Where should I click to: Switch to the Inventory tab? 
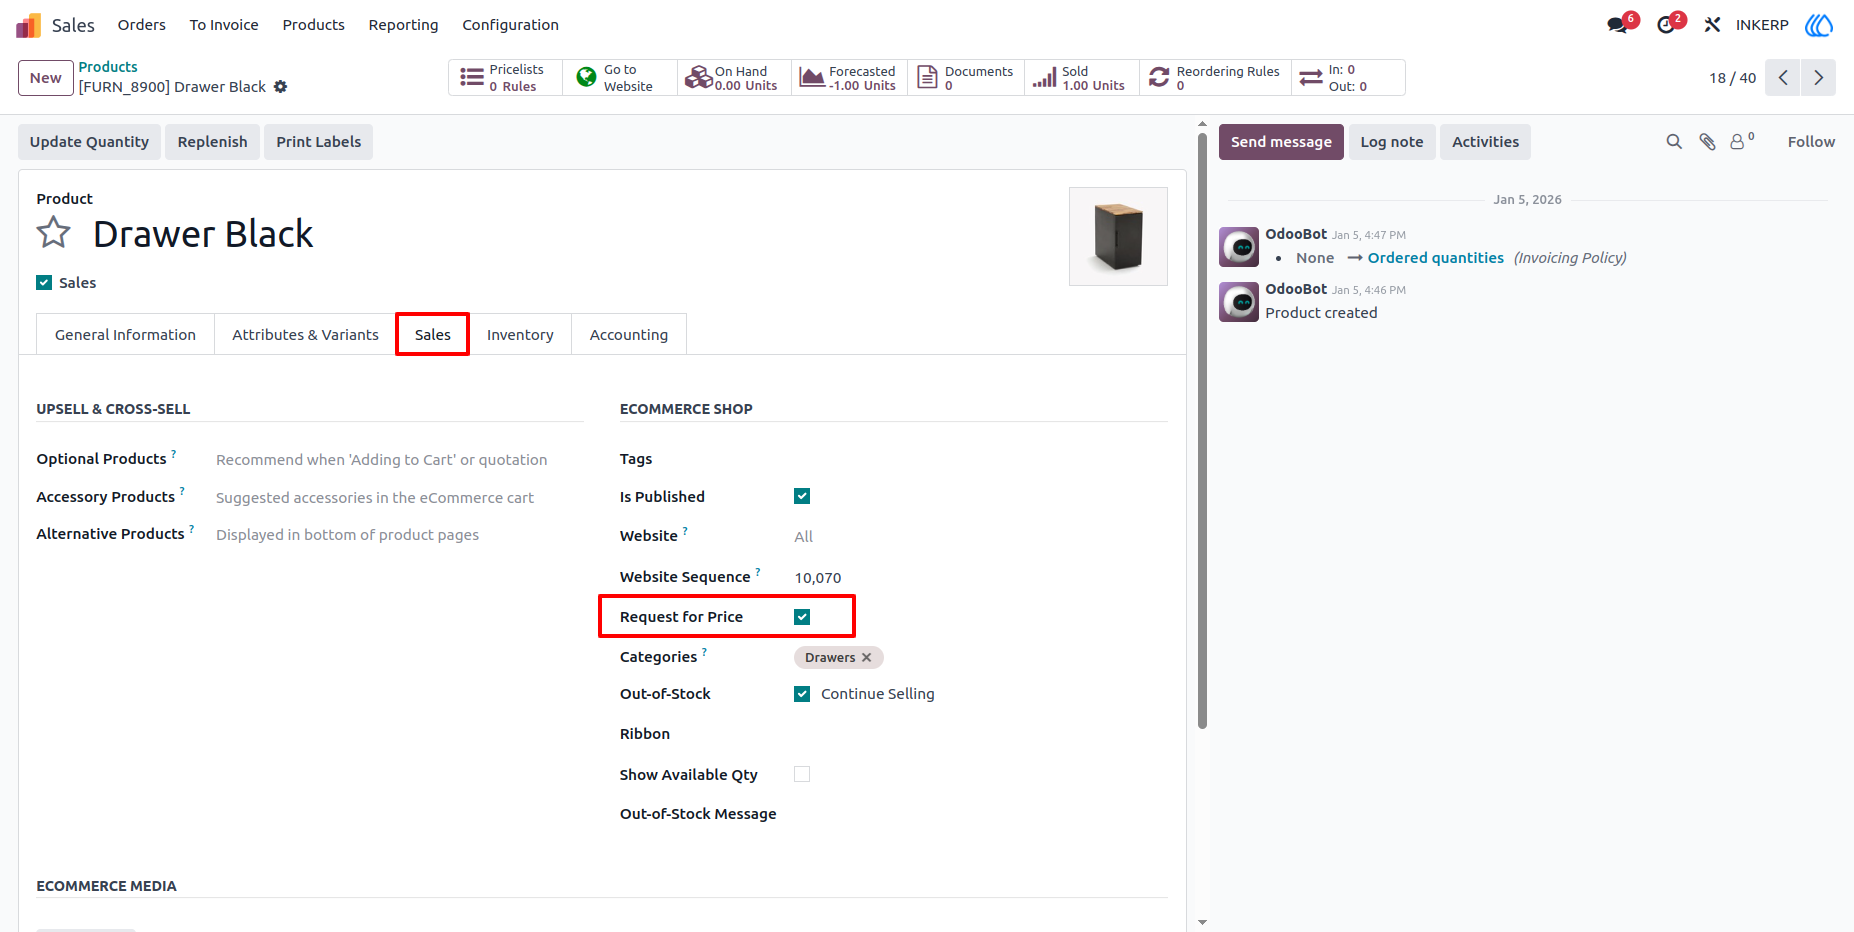520,335
